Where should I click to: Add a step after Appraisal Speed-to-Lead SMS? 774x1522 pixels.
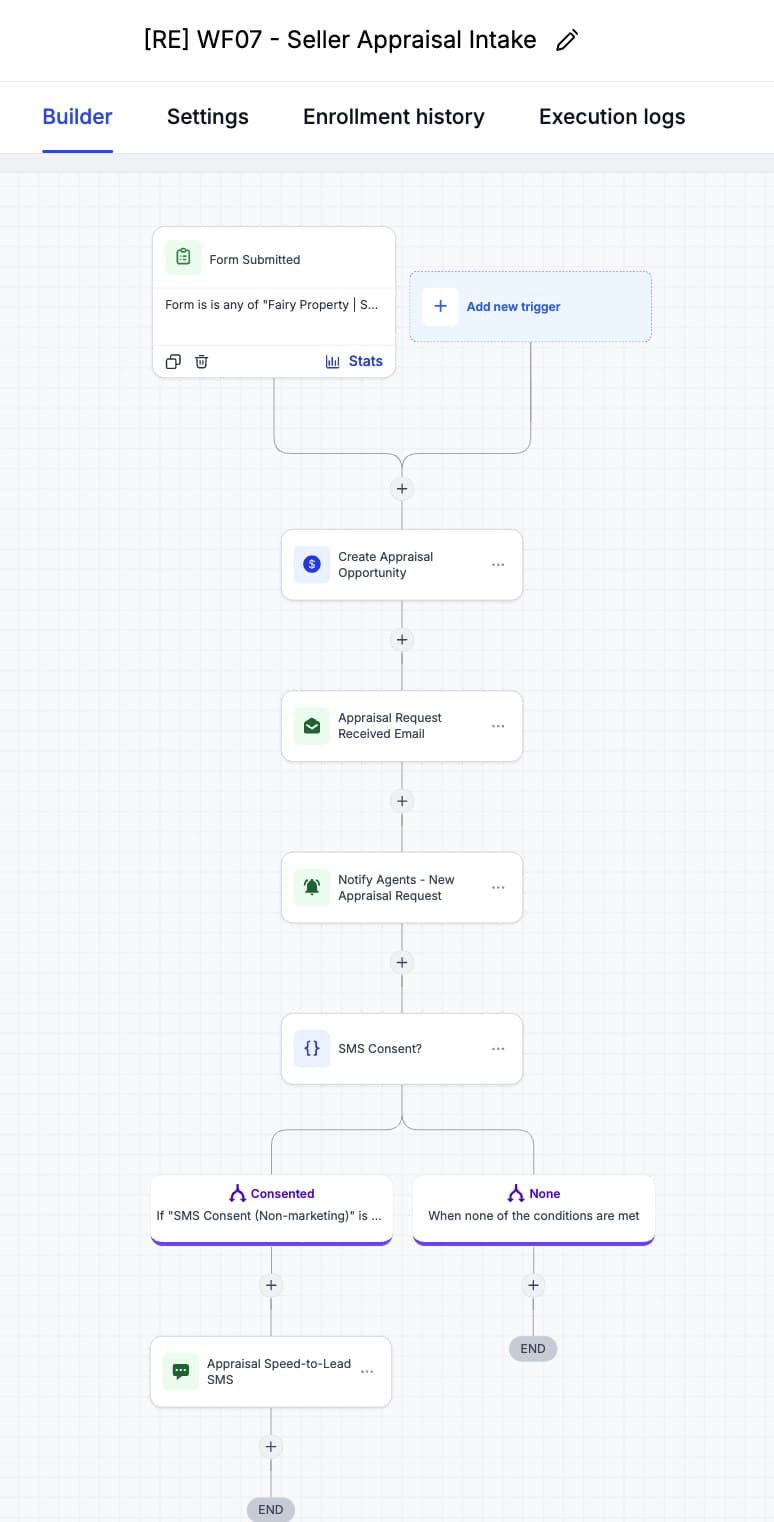click(270, 1446)
